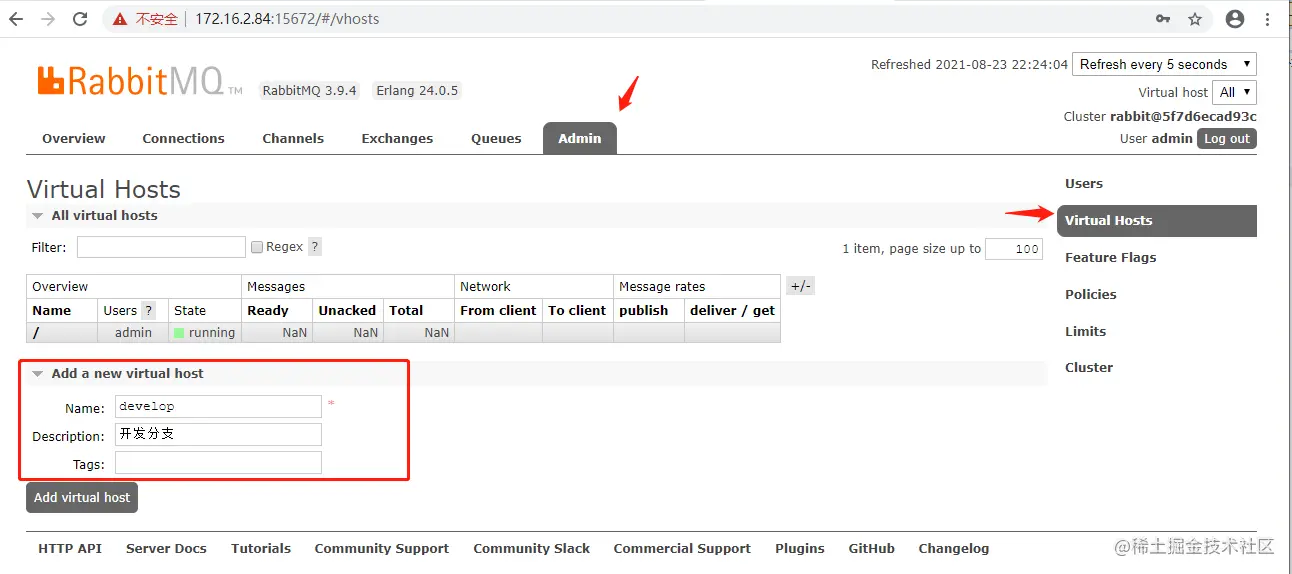Open Cluster in the sidebar
This screenshot has width=1292, height=574.
1089,368
